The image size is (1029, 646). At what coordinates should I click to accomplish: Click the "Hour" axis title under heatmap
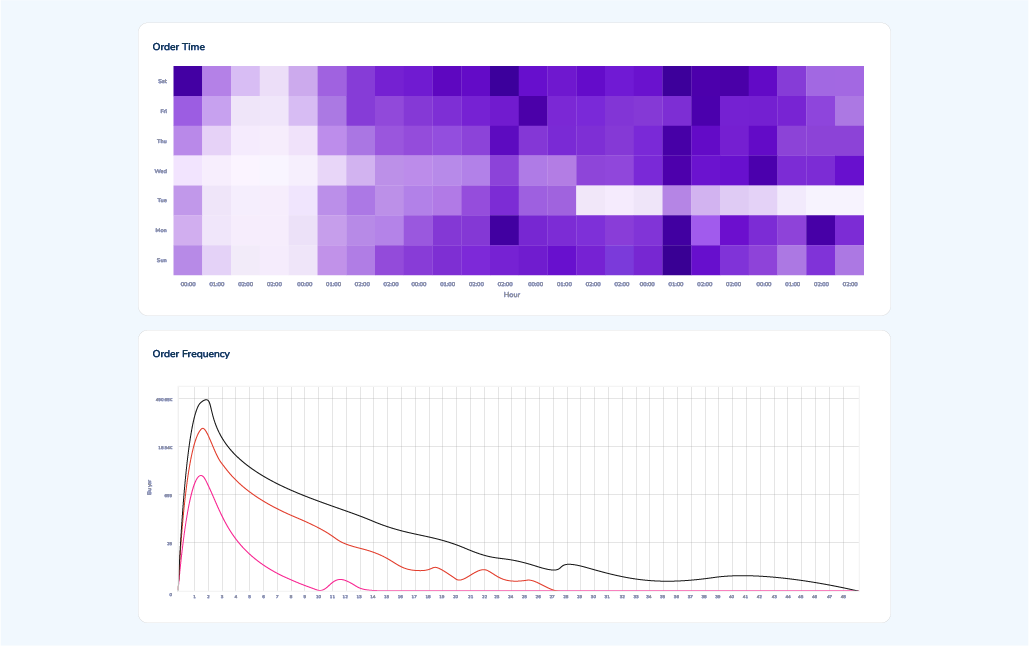tap(512, 295)
